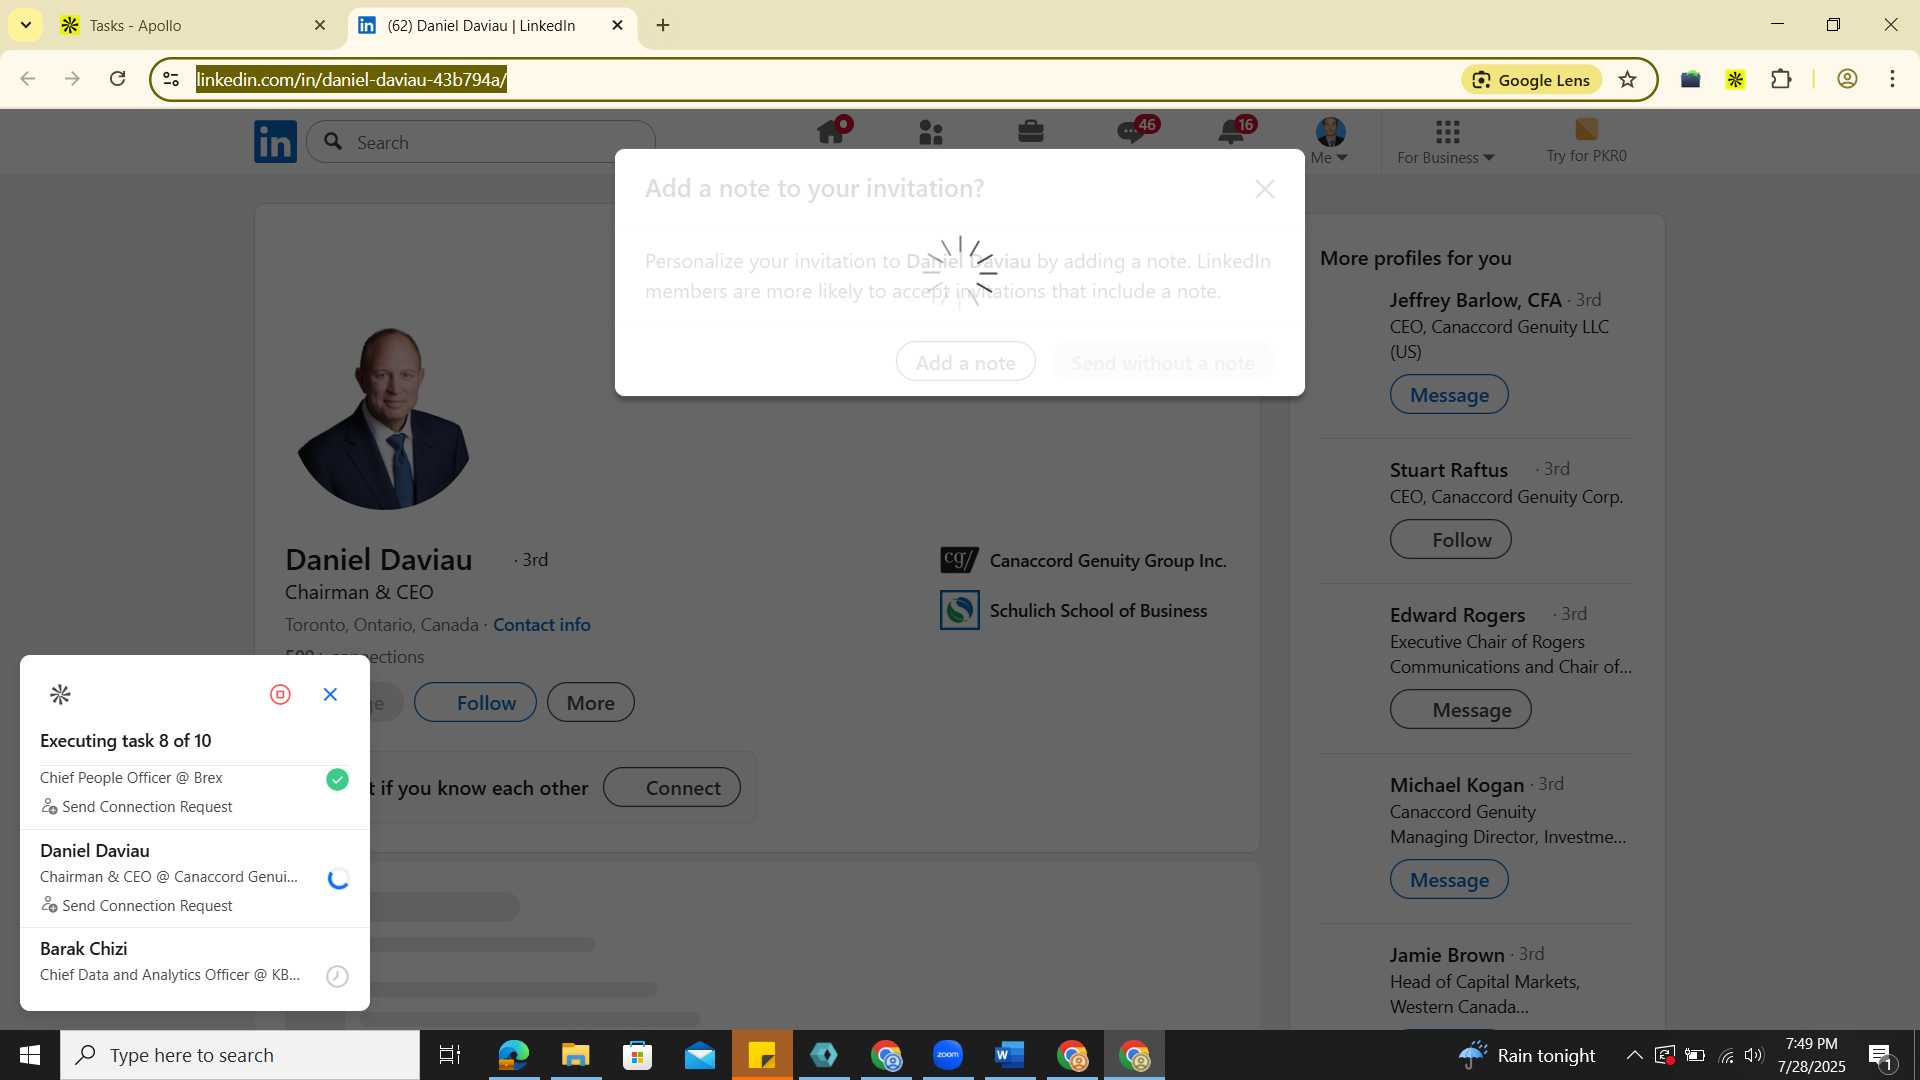Click the Connect button

[672, 787]
